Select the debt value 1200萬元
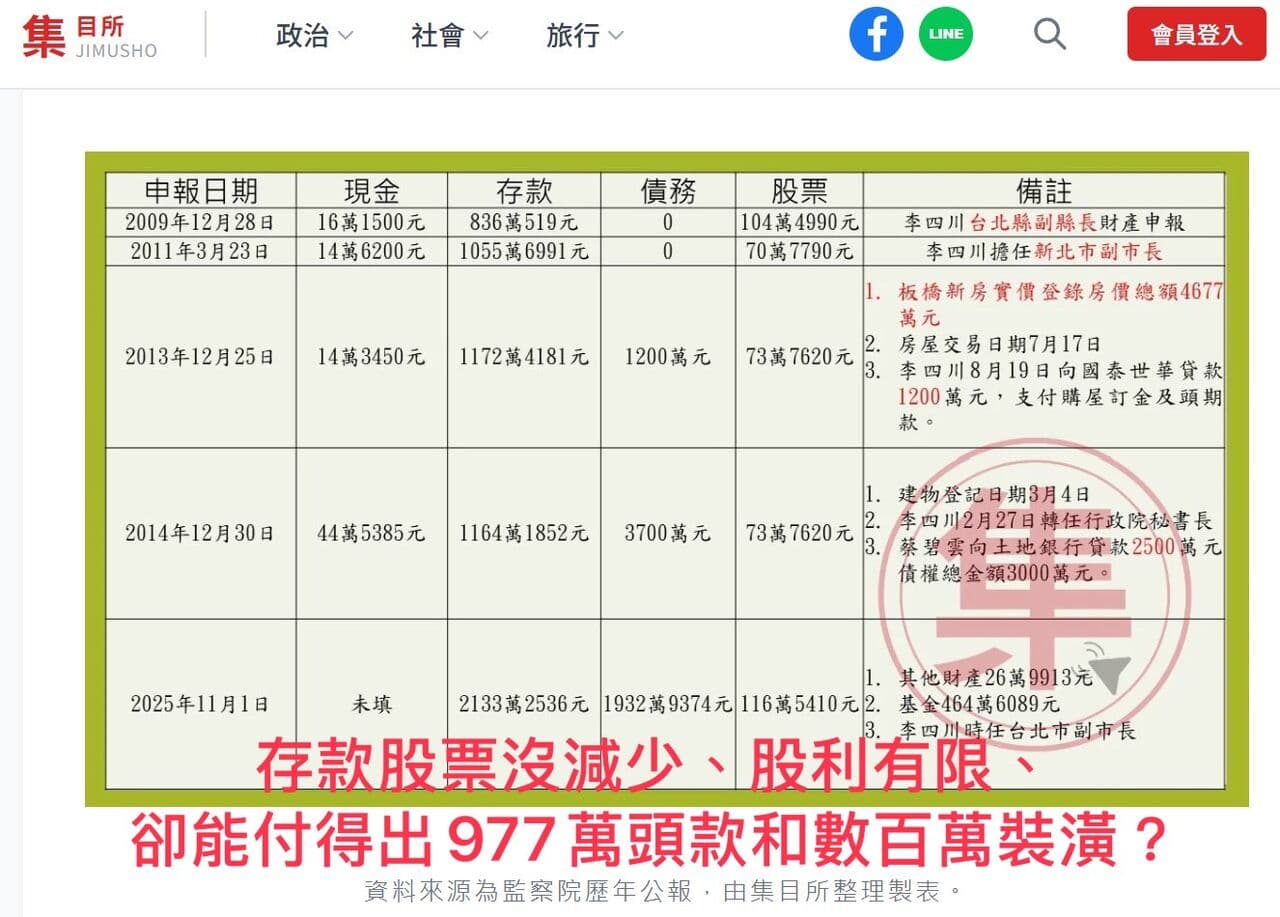 [668, 357]
